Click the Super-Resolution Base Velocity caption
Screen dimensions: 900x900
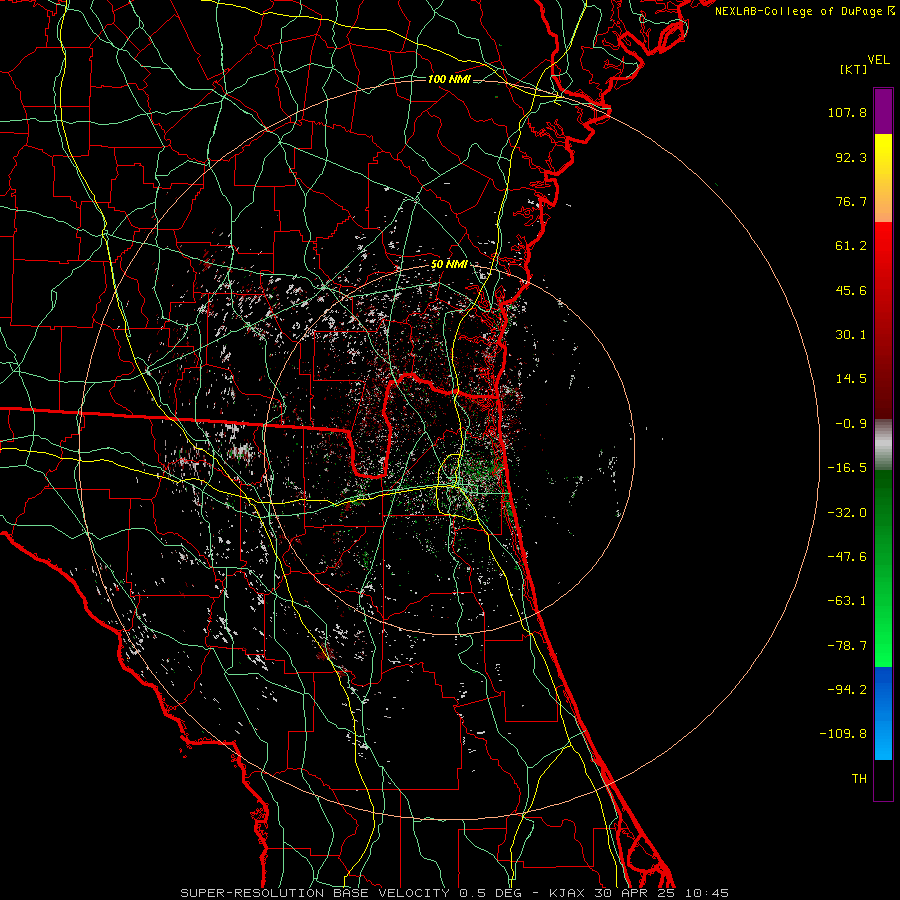tap(455, 893)
